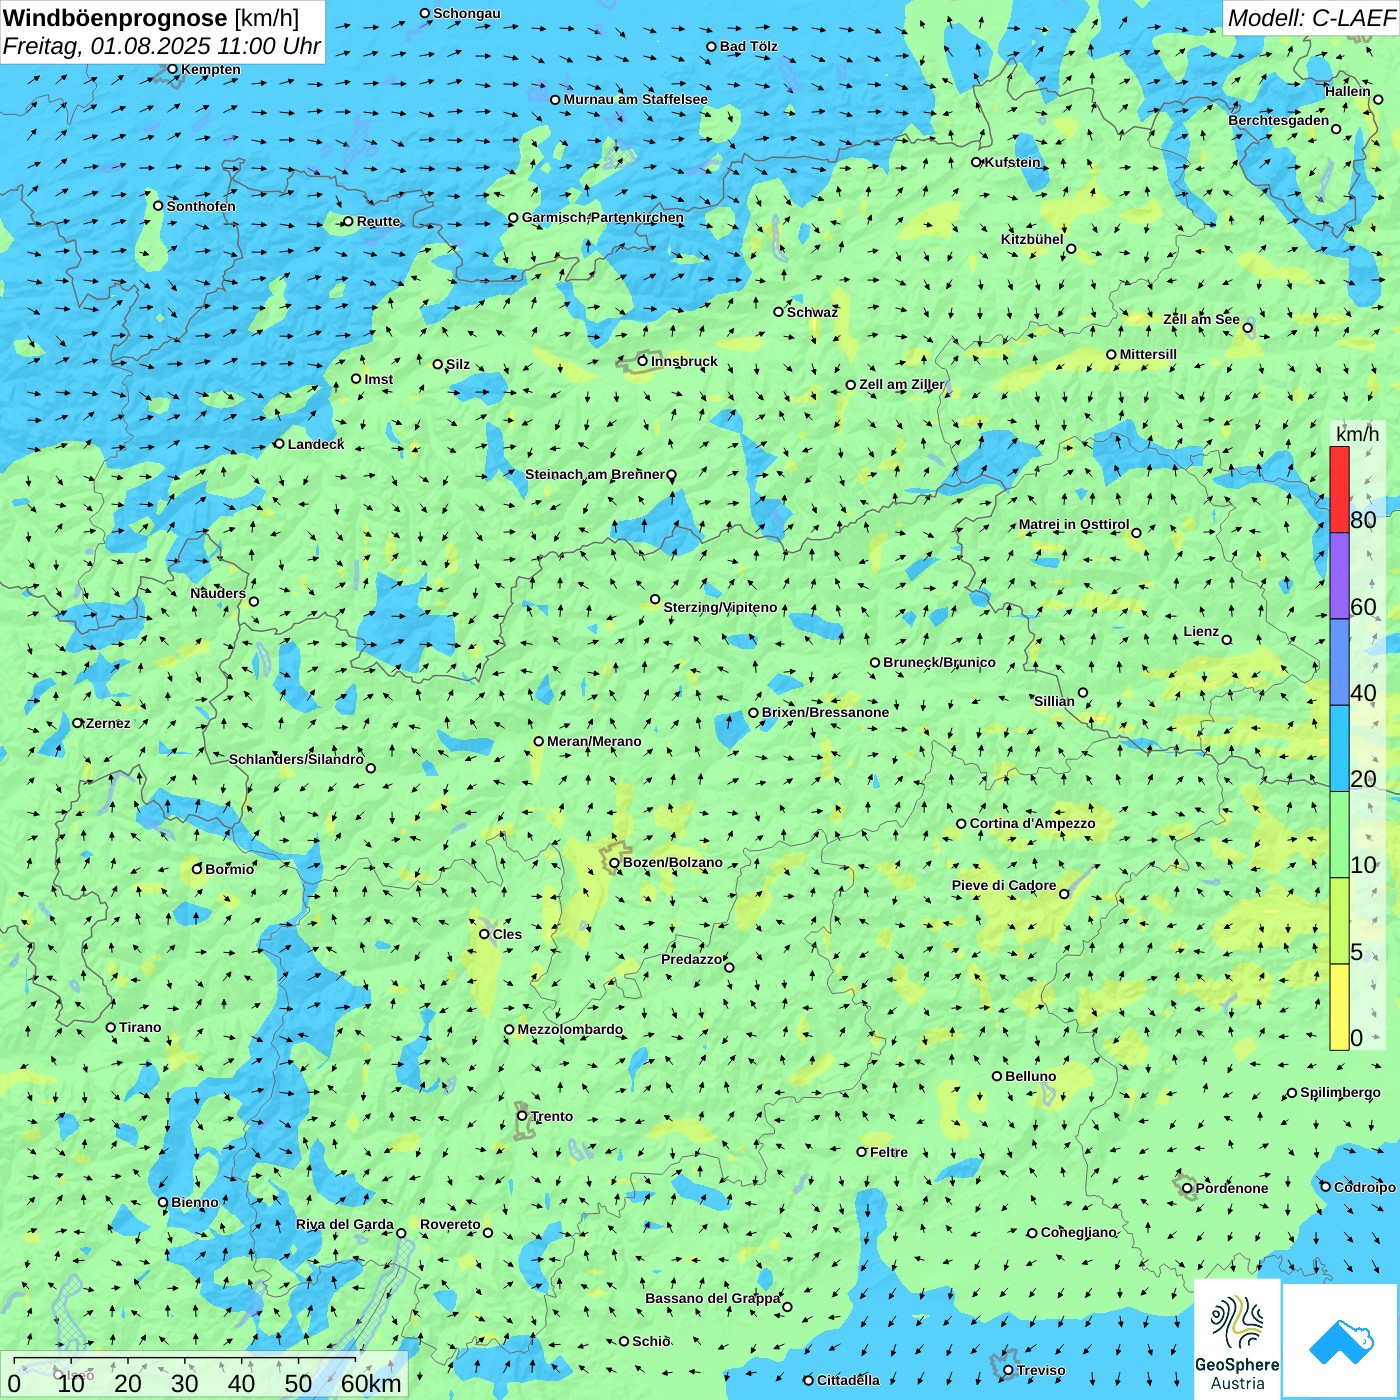
Task: Click the Sonthofen city label
Action: pyautogui.click(x=201, y=206)
